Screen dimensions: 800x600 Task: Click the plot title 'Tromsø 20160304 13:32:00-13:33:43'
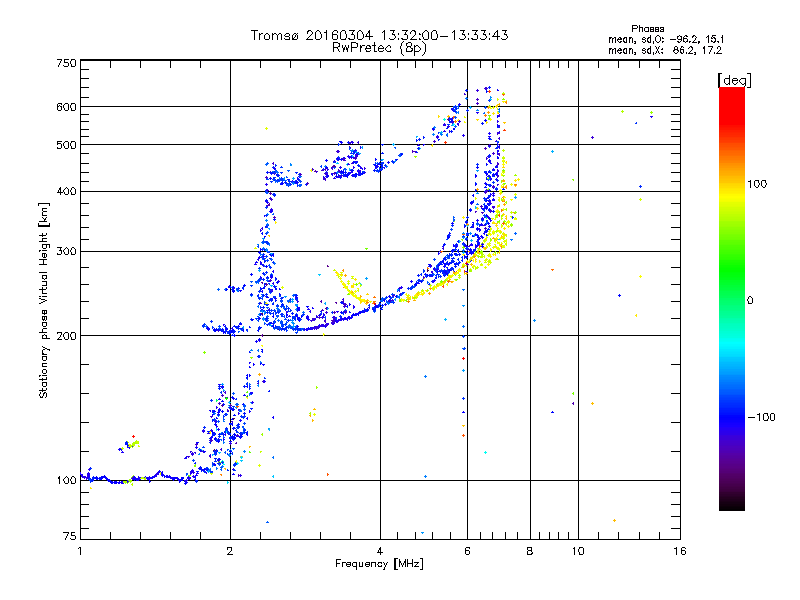pos(379,35)
